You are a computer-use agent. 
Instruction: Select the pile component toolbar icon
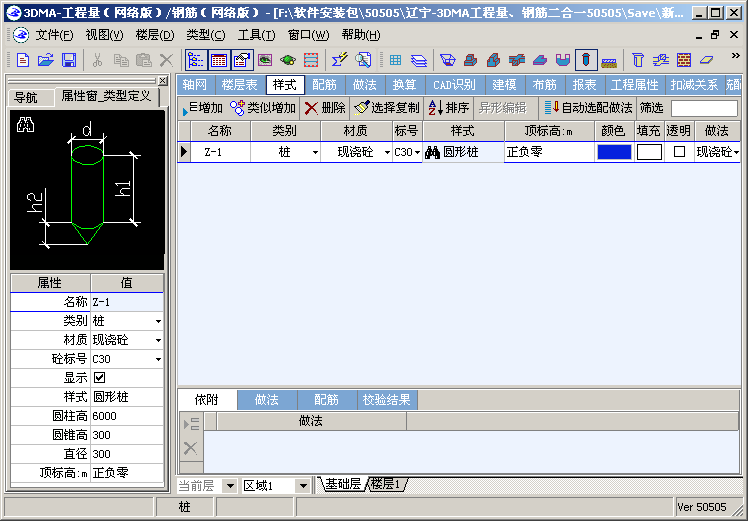coord(586,60)
